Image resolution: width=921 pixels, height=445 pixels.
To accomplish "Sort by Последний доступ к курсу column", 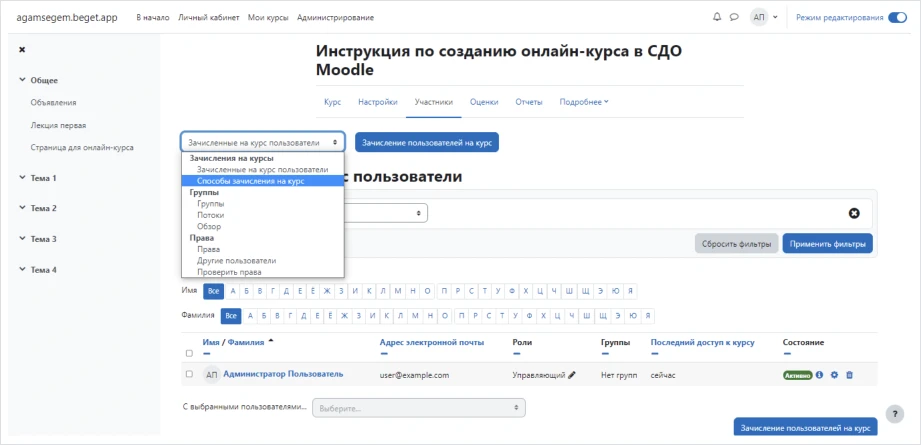I will tap(702, 342).
